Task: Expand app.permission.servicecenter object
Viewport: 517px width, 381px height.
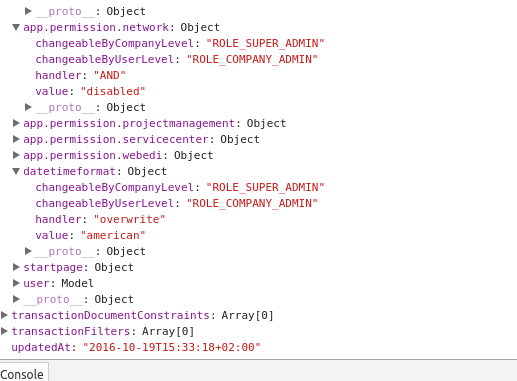Action: click(16, 139)
